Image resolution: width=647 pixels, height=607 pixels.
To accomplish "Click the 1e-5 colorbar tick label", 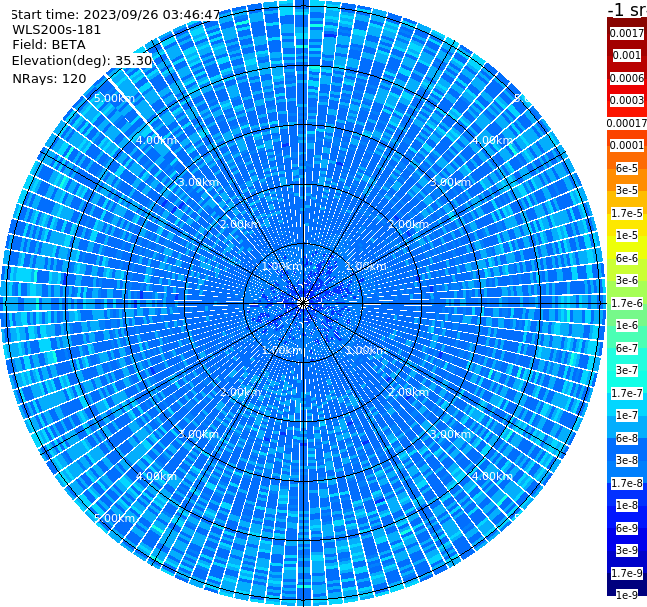I will pyautogui.click(x=627, y=235).
